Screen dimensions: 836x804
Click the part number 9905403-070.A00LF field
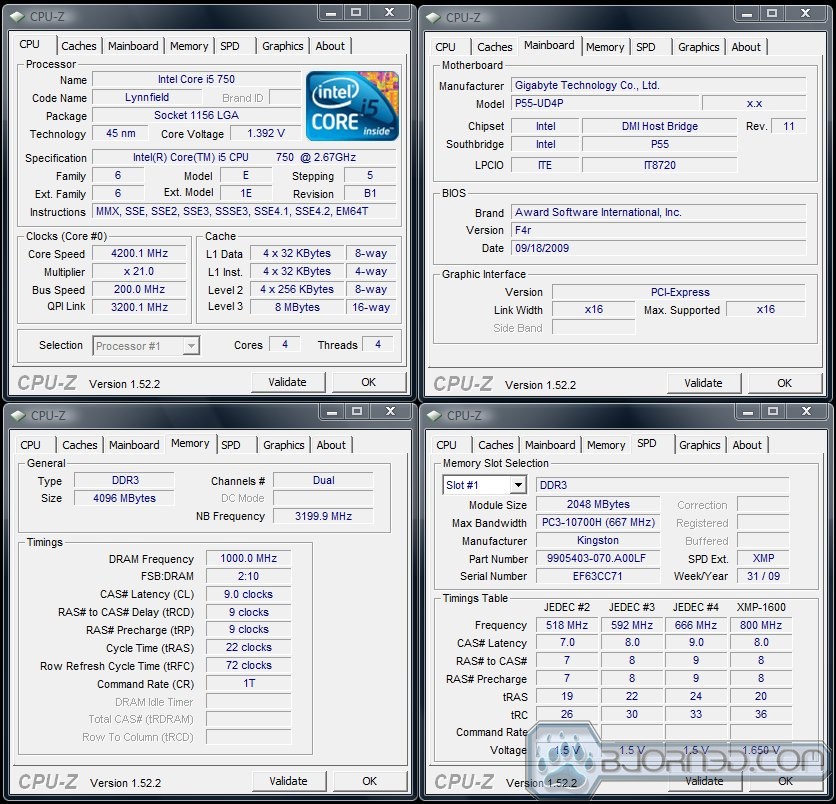click(x=598, y=558)
